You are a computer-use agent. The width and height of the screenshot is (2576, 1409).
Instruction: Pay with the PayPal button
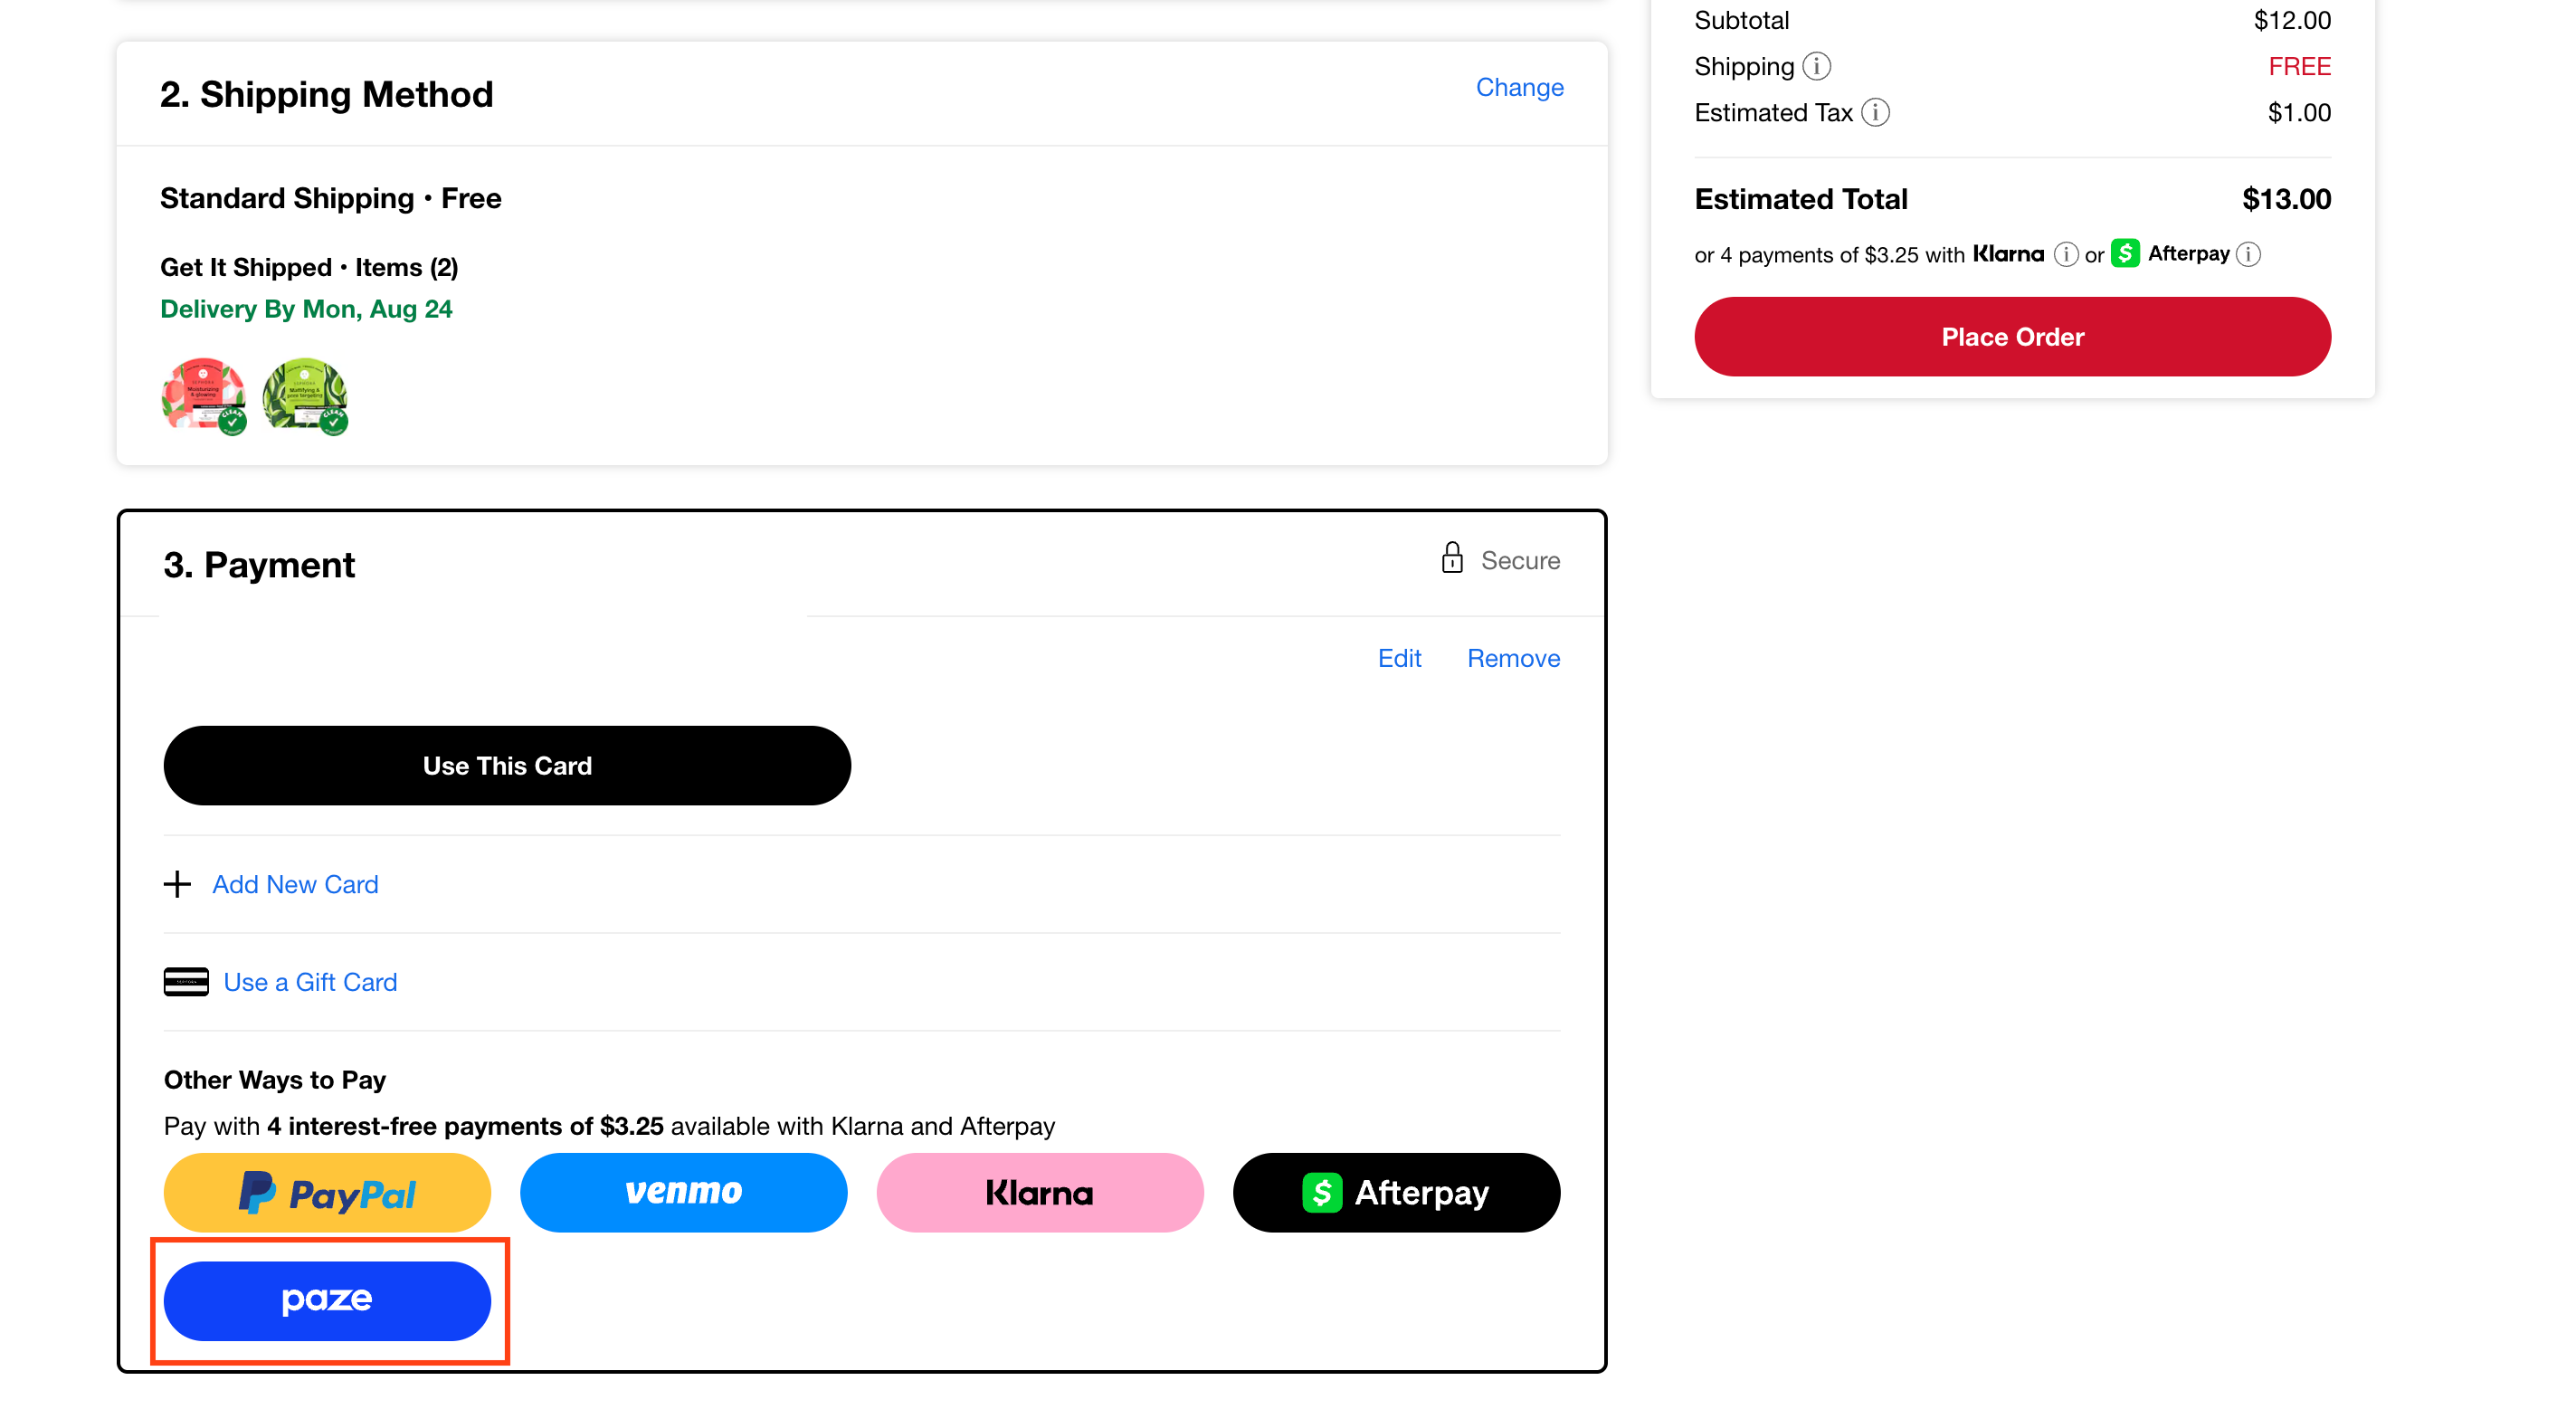pyautogui.click(x=327, y=1192)
